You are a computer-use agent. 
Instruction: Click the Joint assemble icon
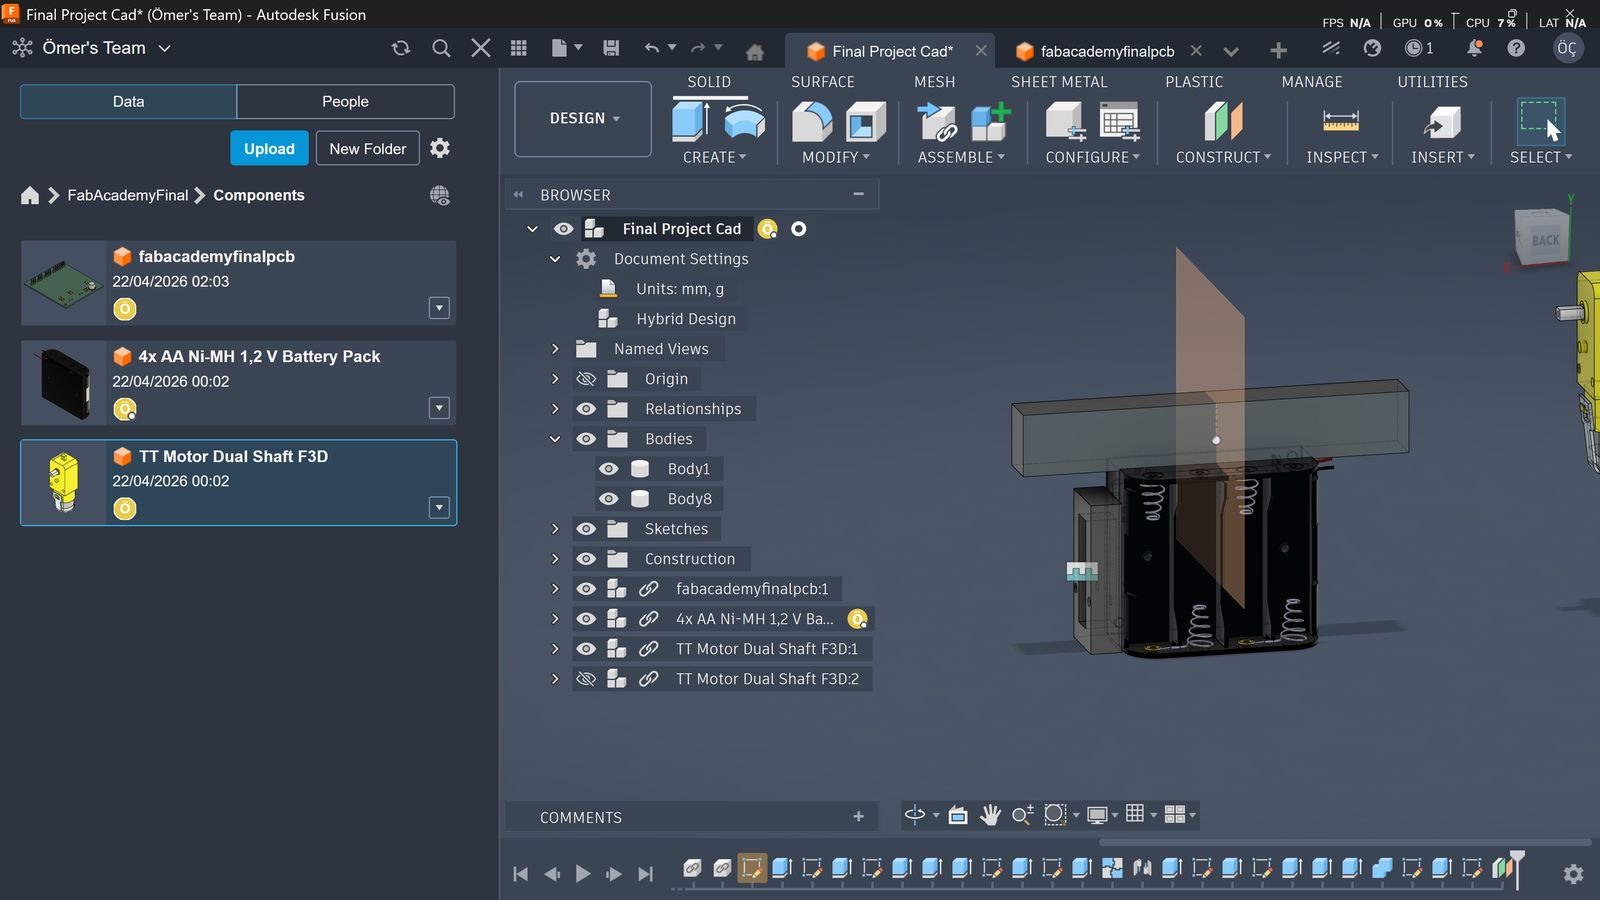point(938,122)
